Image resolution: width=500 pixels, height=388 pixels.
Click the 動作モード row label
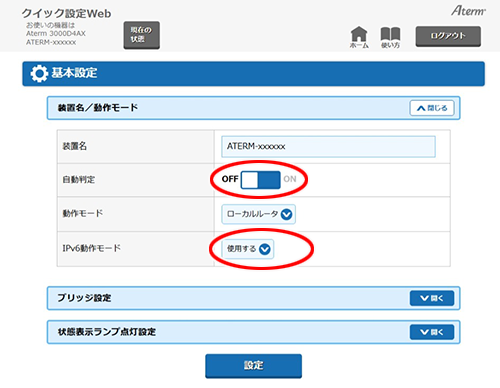coord(83,213)
